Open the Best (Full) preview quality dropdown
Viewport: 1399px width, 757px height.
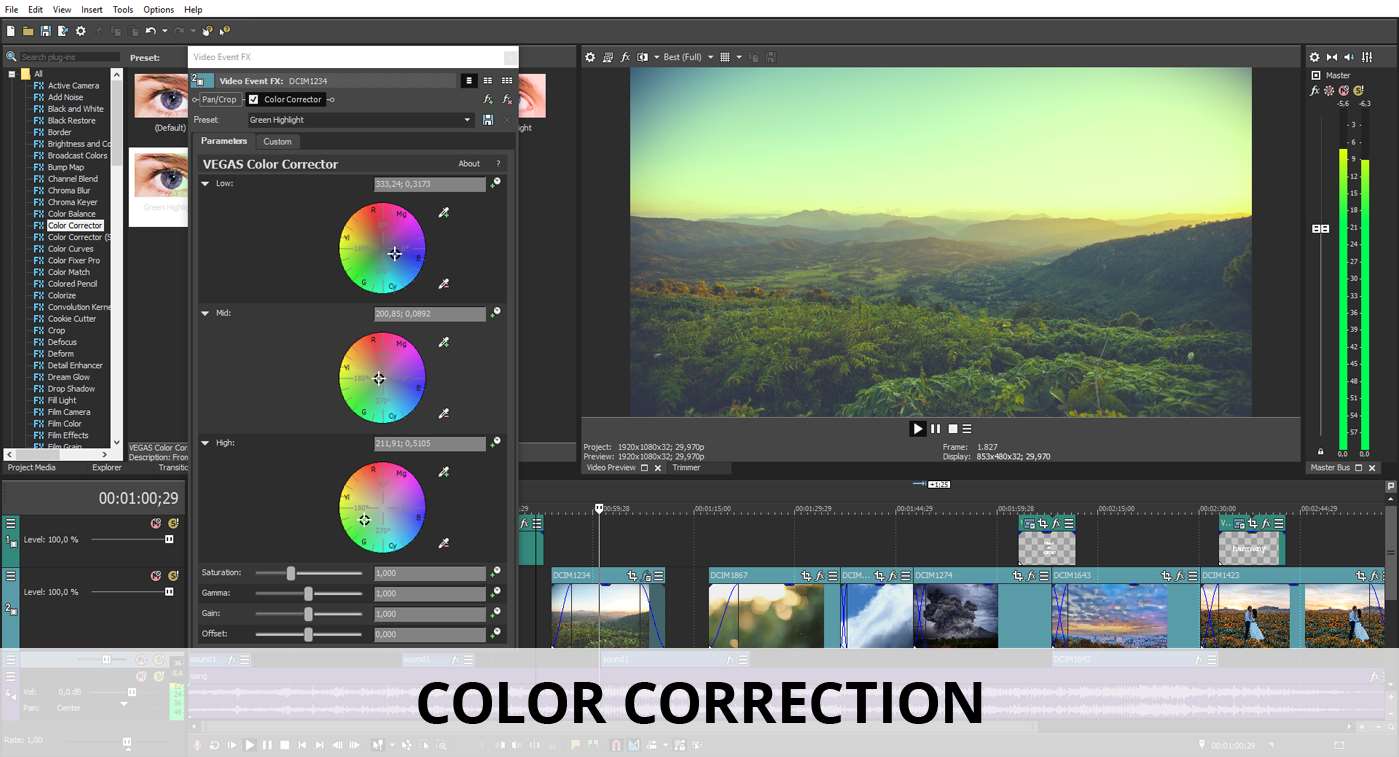click(x=711, y=57)
